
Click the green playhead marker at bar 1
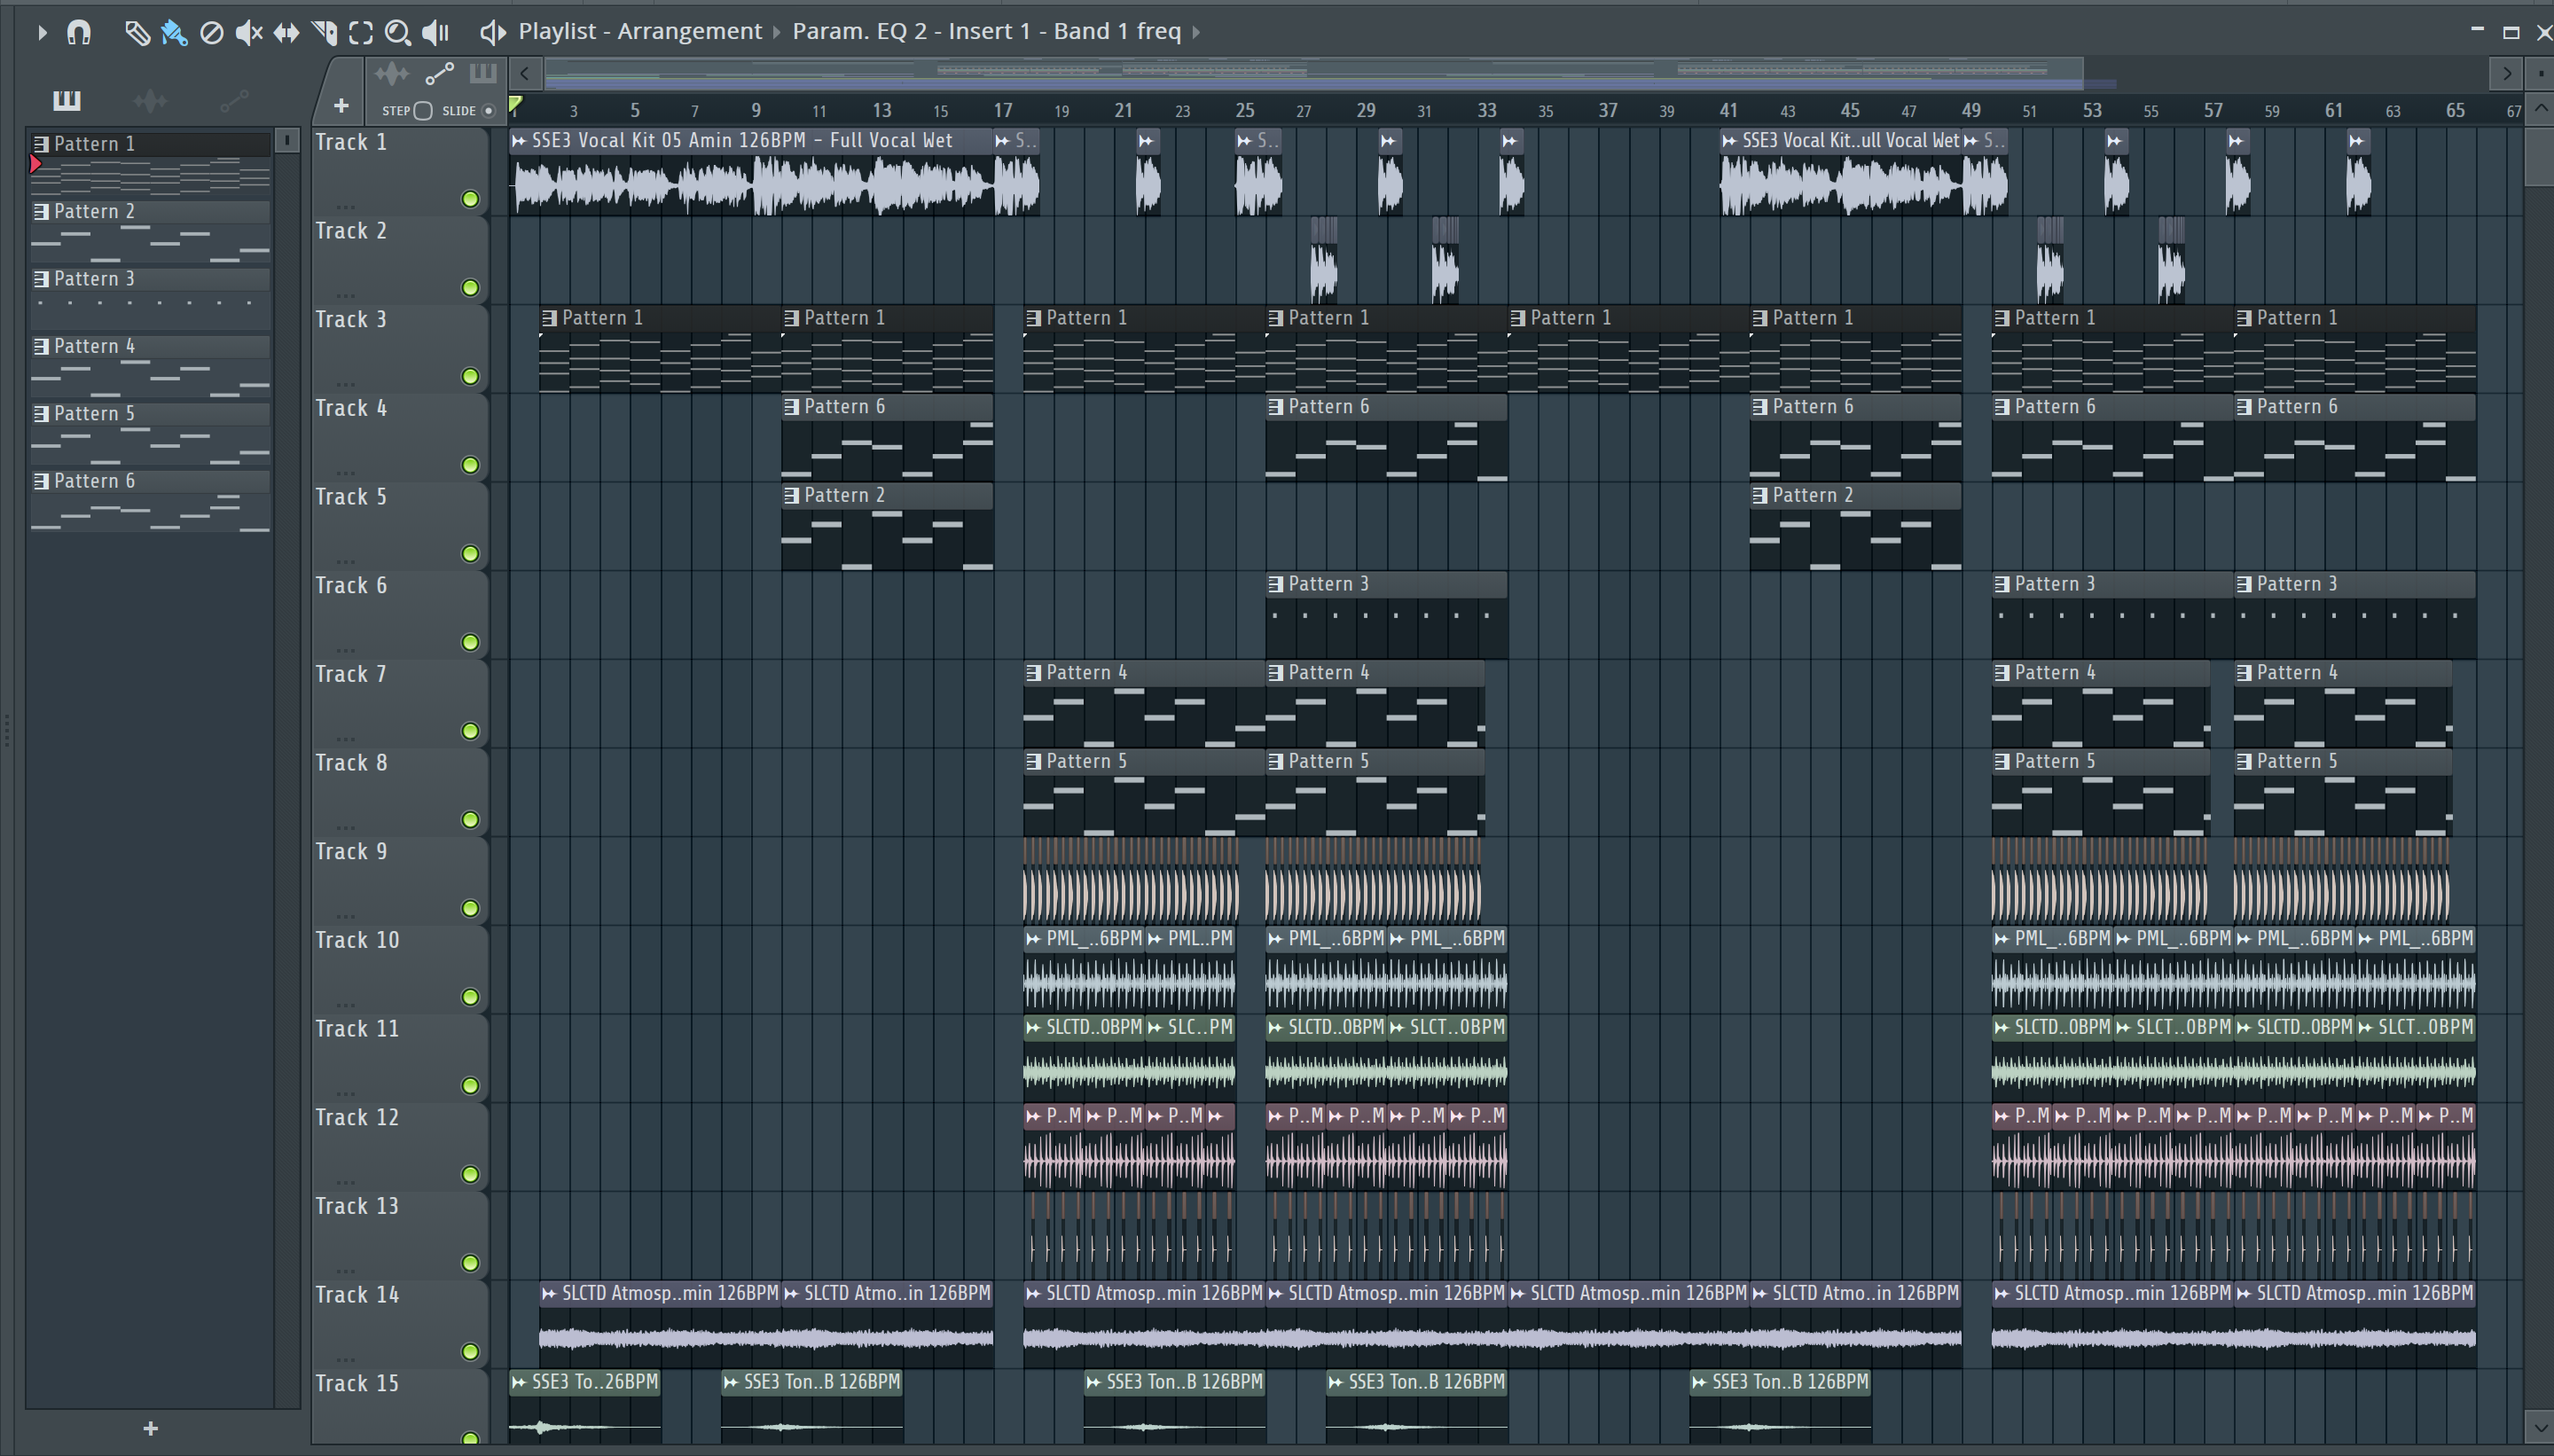click(x=515, y=105)
